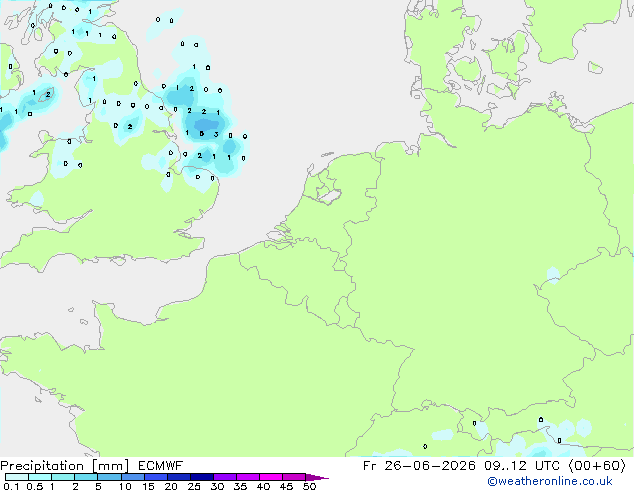Click the '45' legend scale label
This screenshot has height=490, width=634.
pyautogui.click(x=286, y=486)
